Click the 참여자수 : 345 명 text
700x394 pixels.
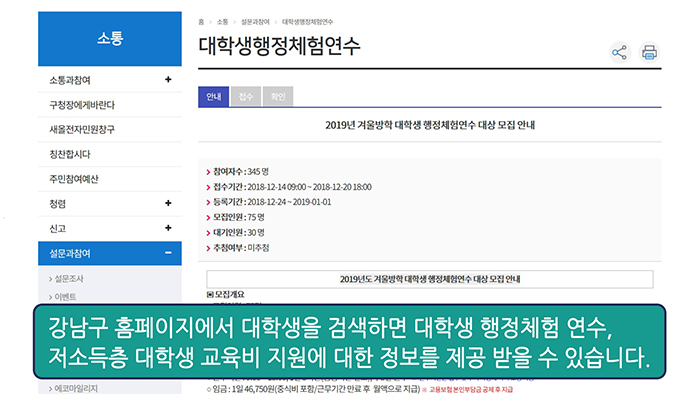241,172
